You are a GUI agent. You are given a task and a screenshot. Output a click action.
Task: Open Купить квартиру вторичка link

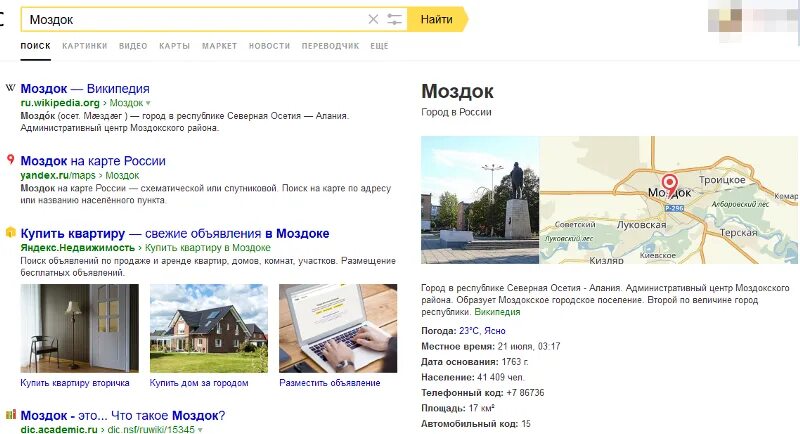75,383
